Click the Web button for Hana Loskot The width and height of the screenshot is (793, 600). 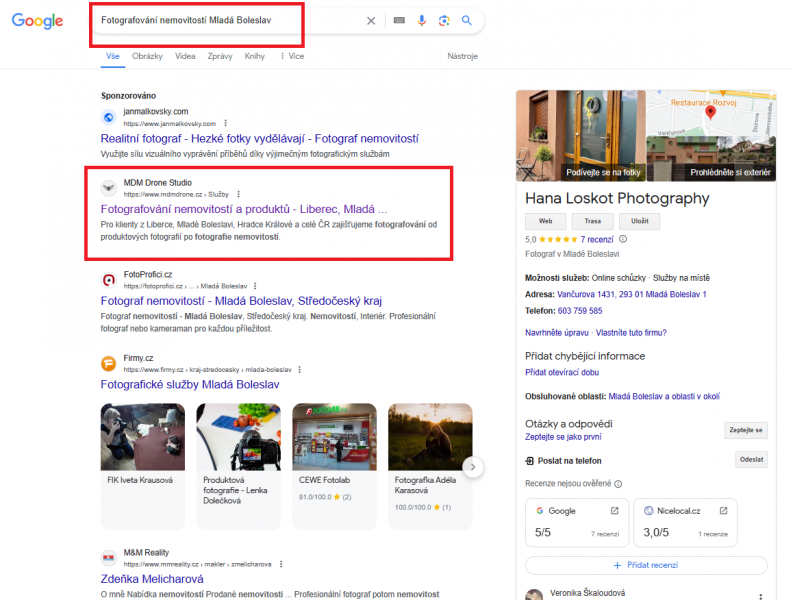(x=546, y=221)
